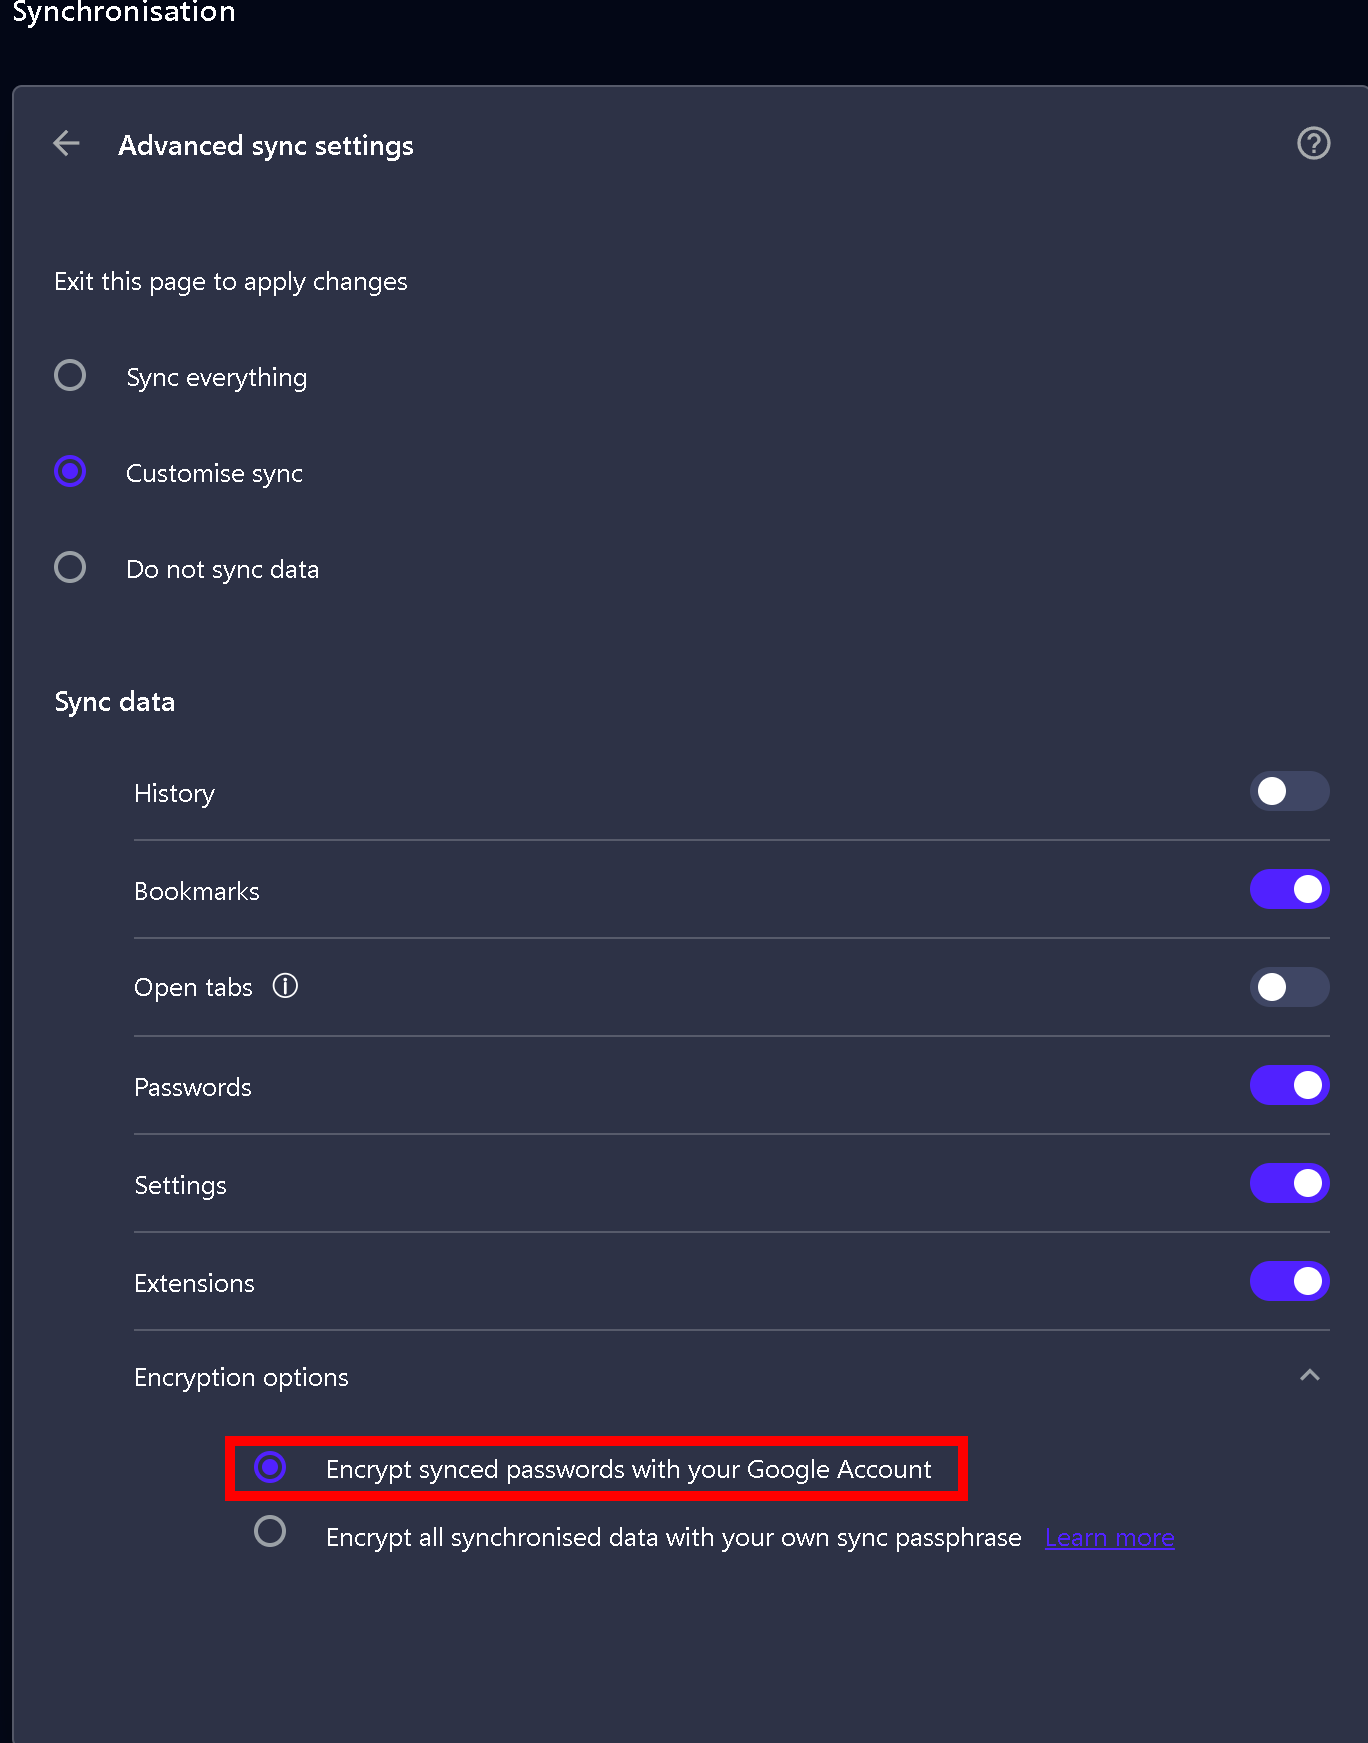Select the Sync everything option
1368x1743 pixels.
tap(69, 375)
